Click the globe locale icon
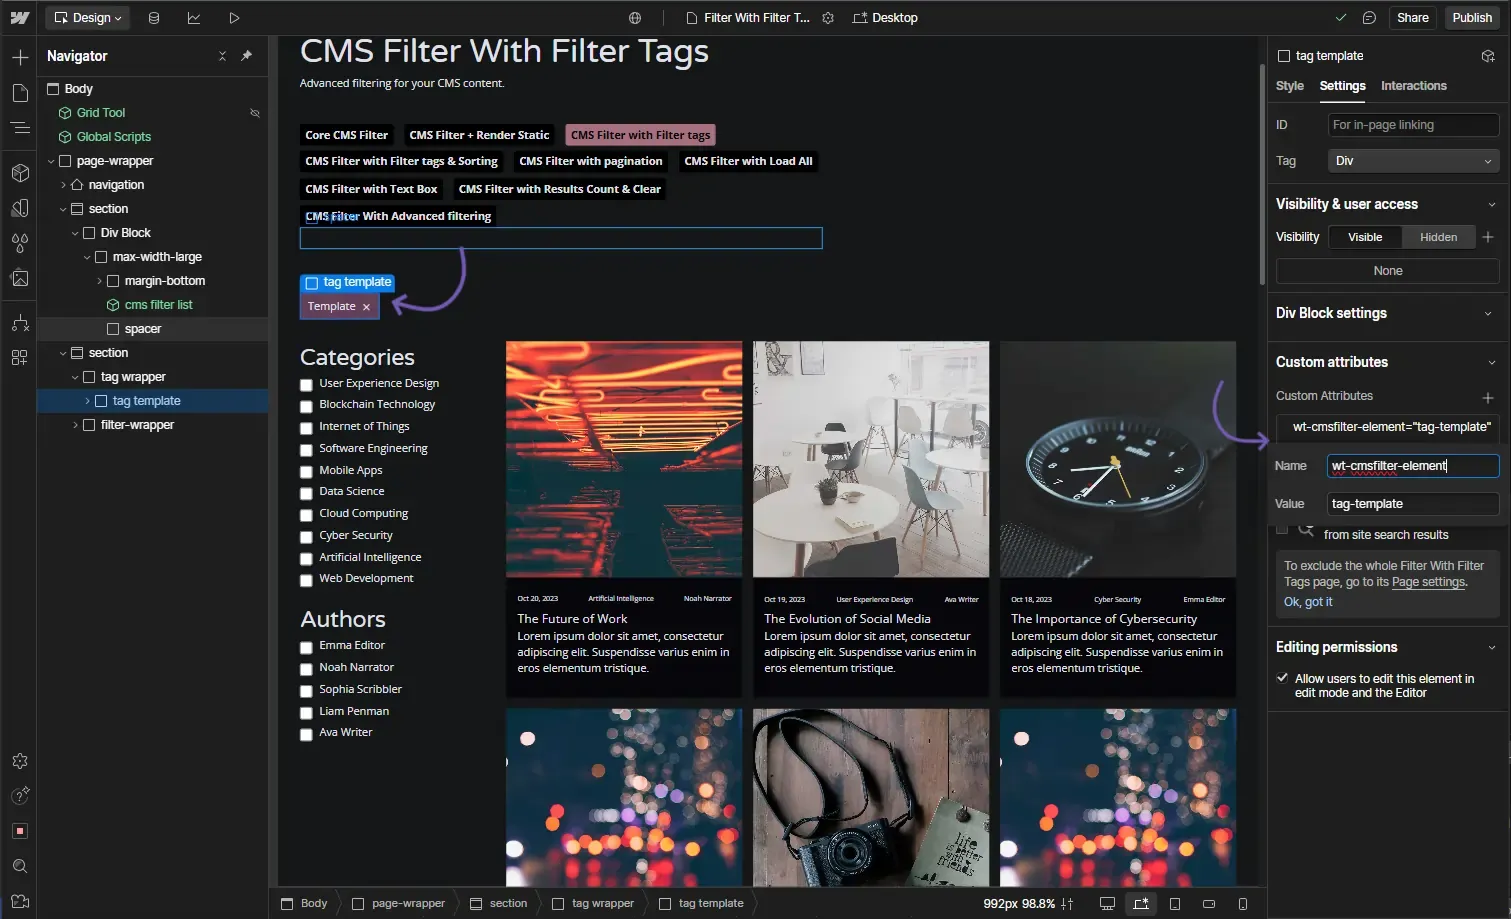This screenshot has width=1511, height=919. pos(635,18)
